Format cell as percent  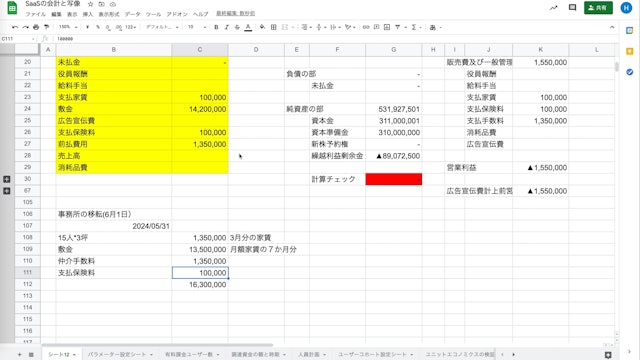(x=98, y=27)
